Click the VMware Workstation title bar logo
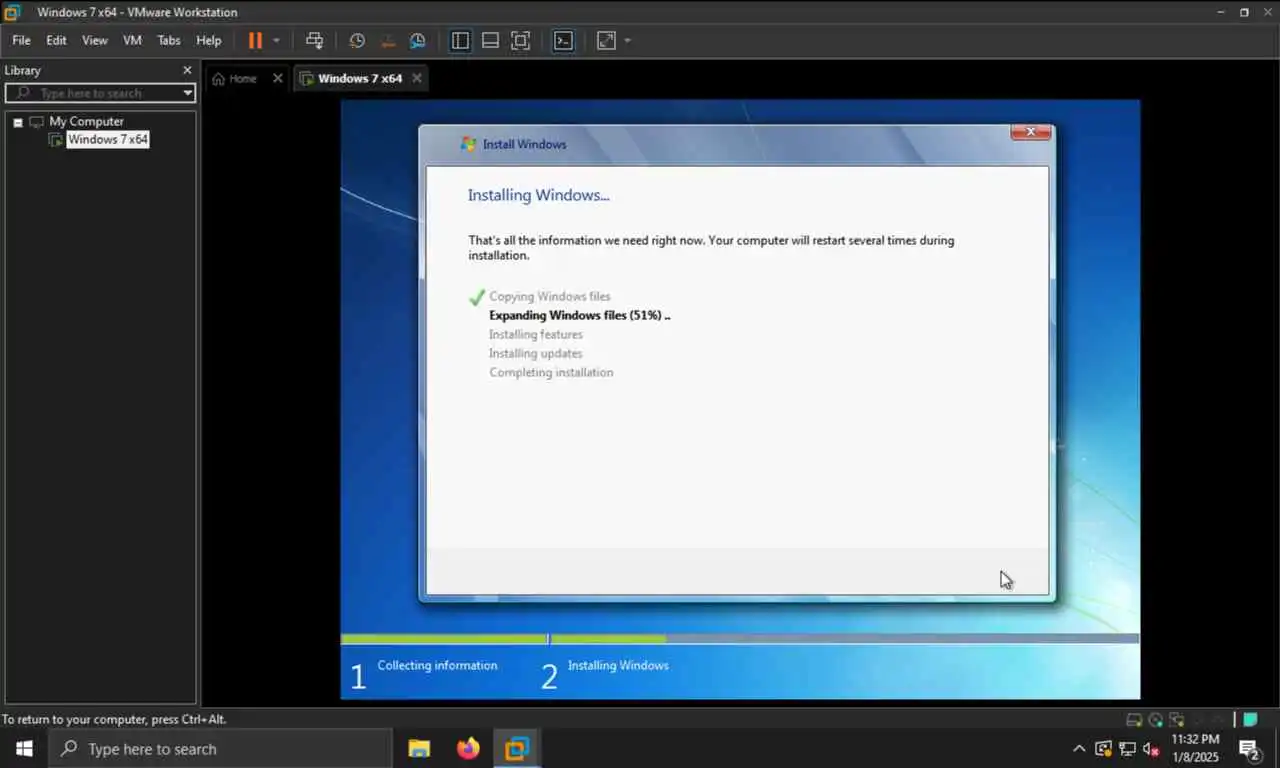Viewport: 1280px width, 768px height. 13,12
